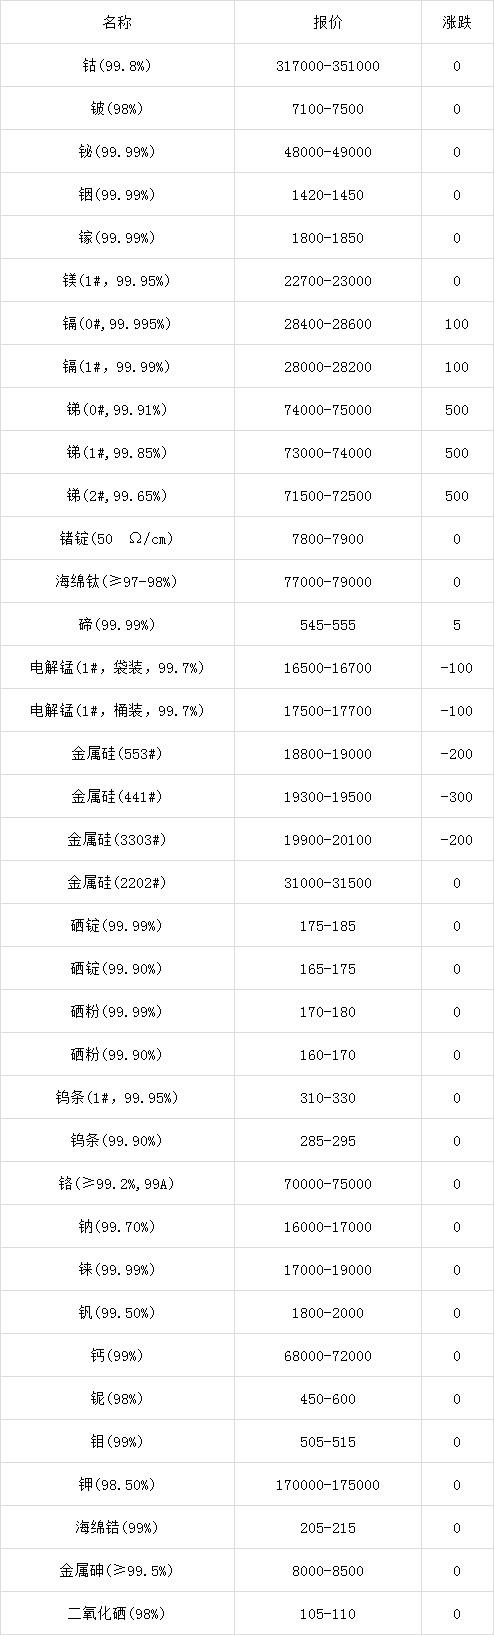Click the 名称 column header

click(117, 23)
